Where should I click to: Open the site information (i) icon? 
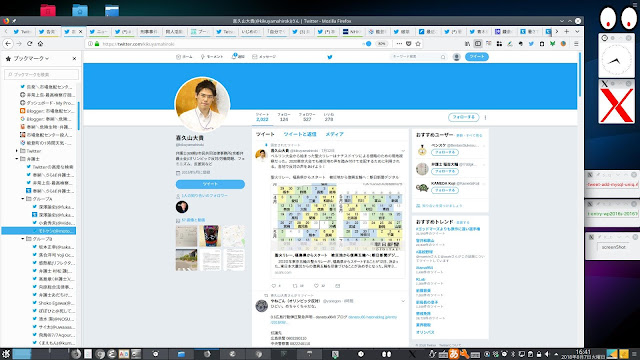click(91, 44)
